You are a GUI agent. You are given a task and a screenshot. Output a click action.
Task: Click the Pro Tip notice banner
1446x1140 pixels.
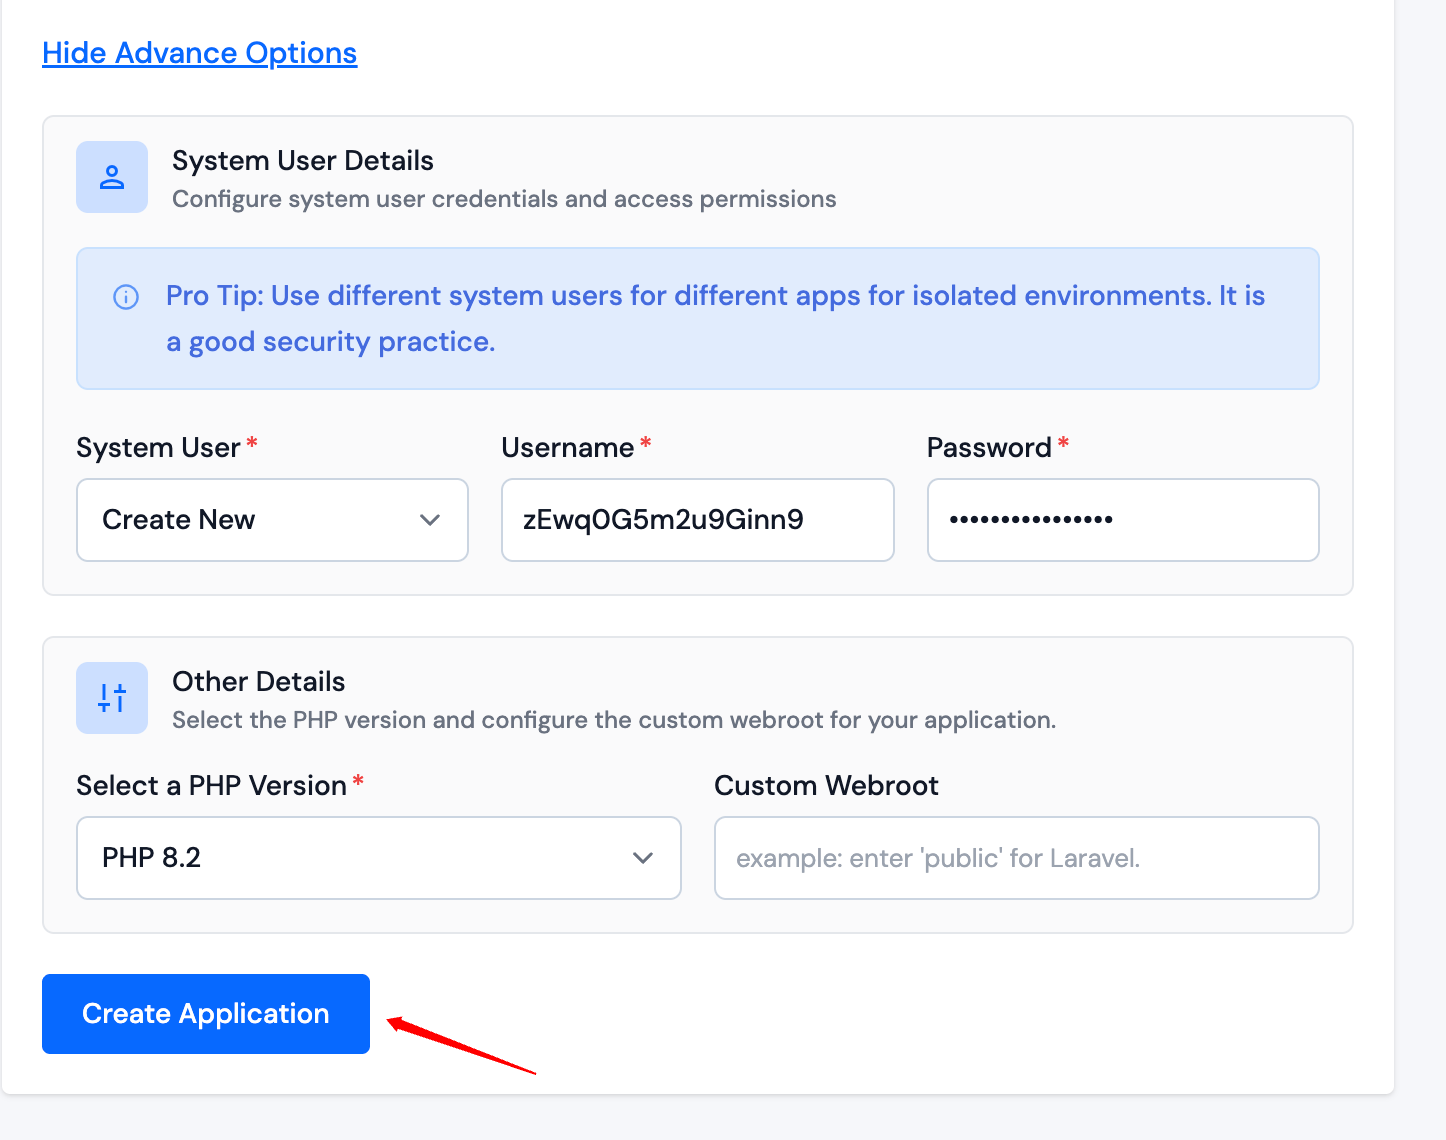697,318
